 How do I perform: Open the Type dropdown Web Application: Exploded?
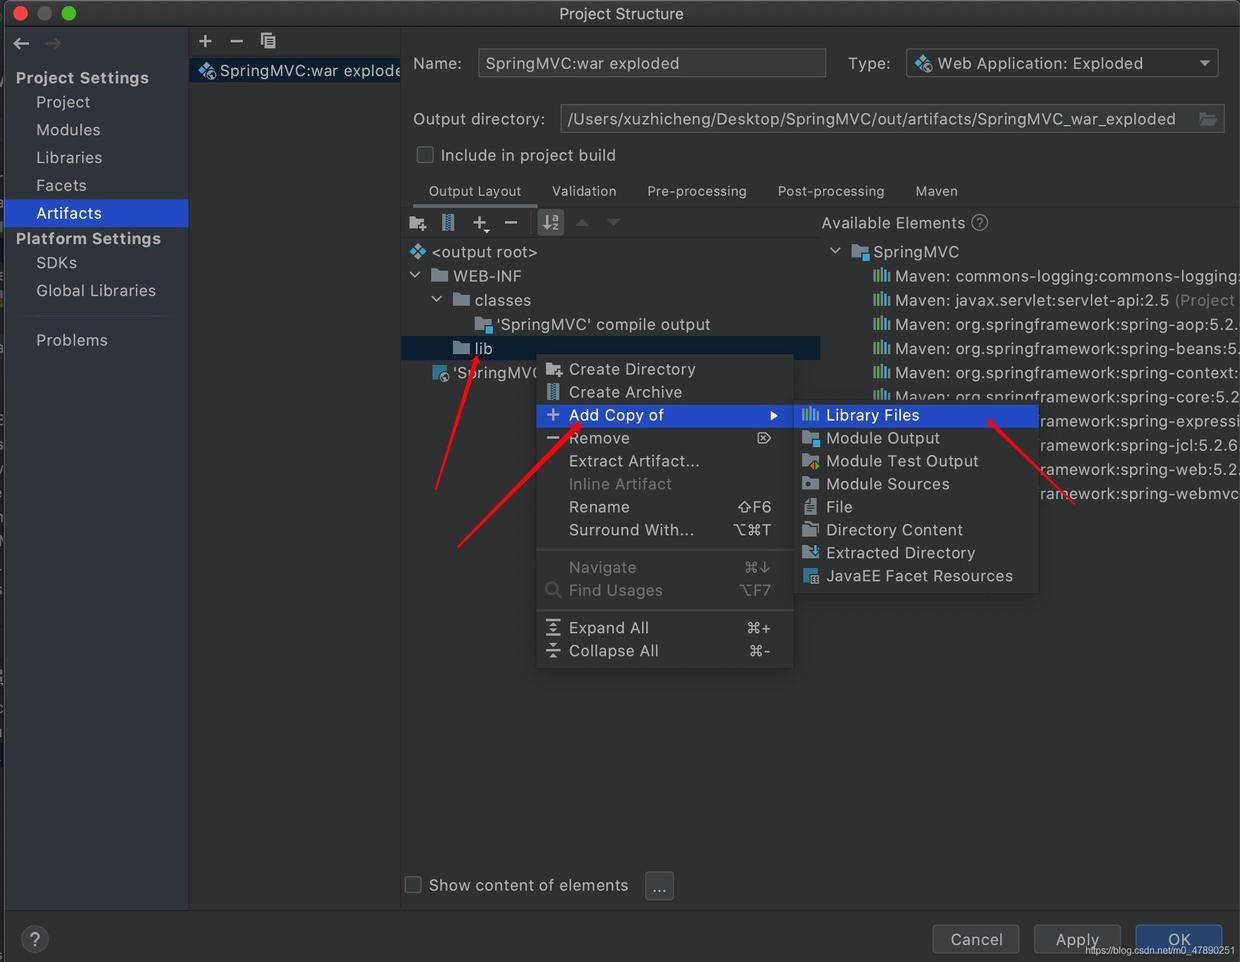[x=1062, y=63]
